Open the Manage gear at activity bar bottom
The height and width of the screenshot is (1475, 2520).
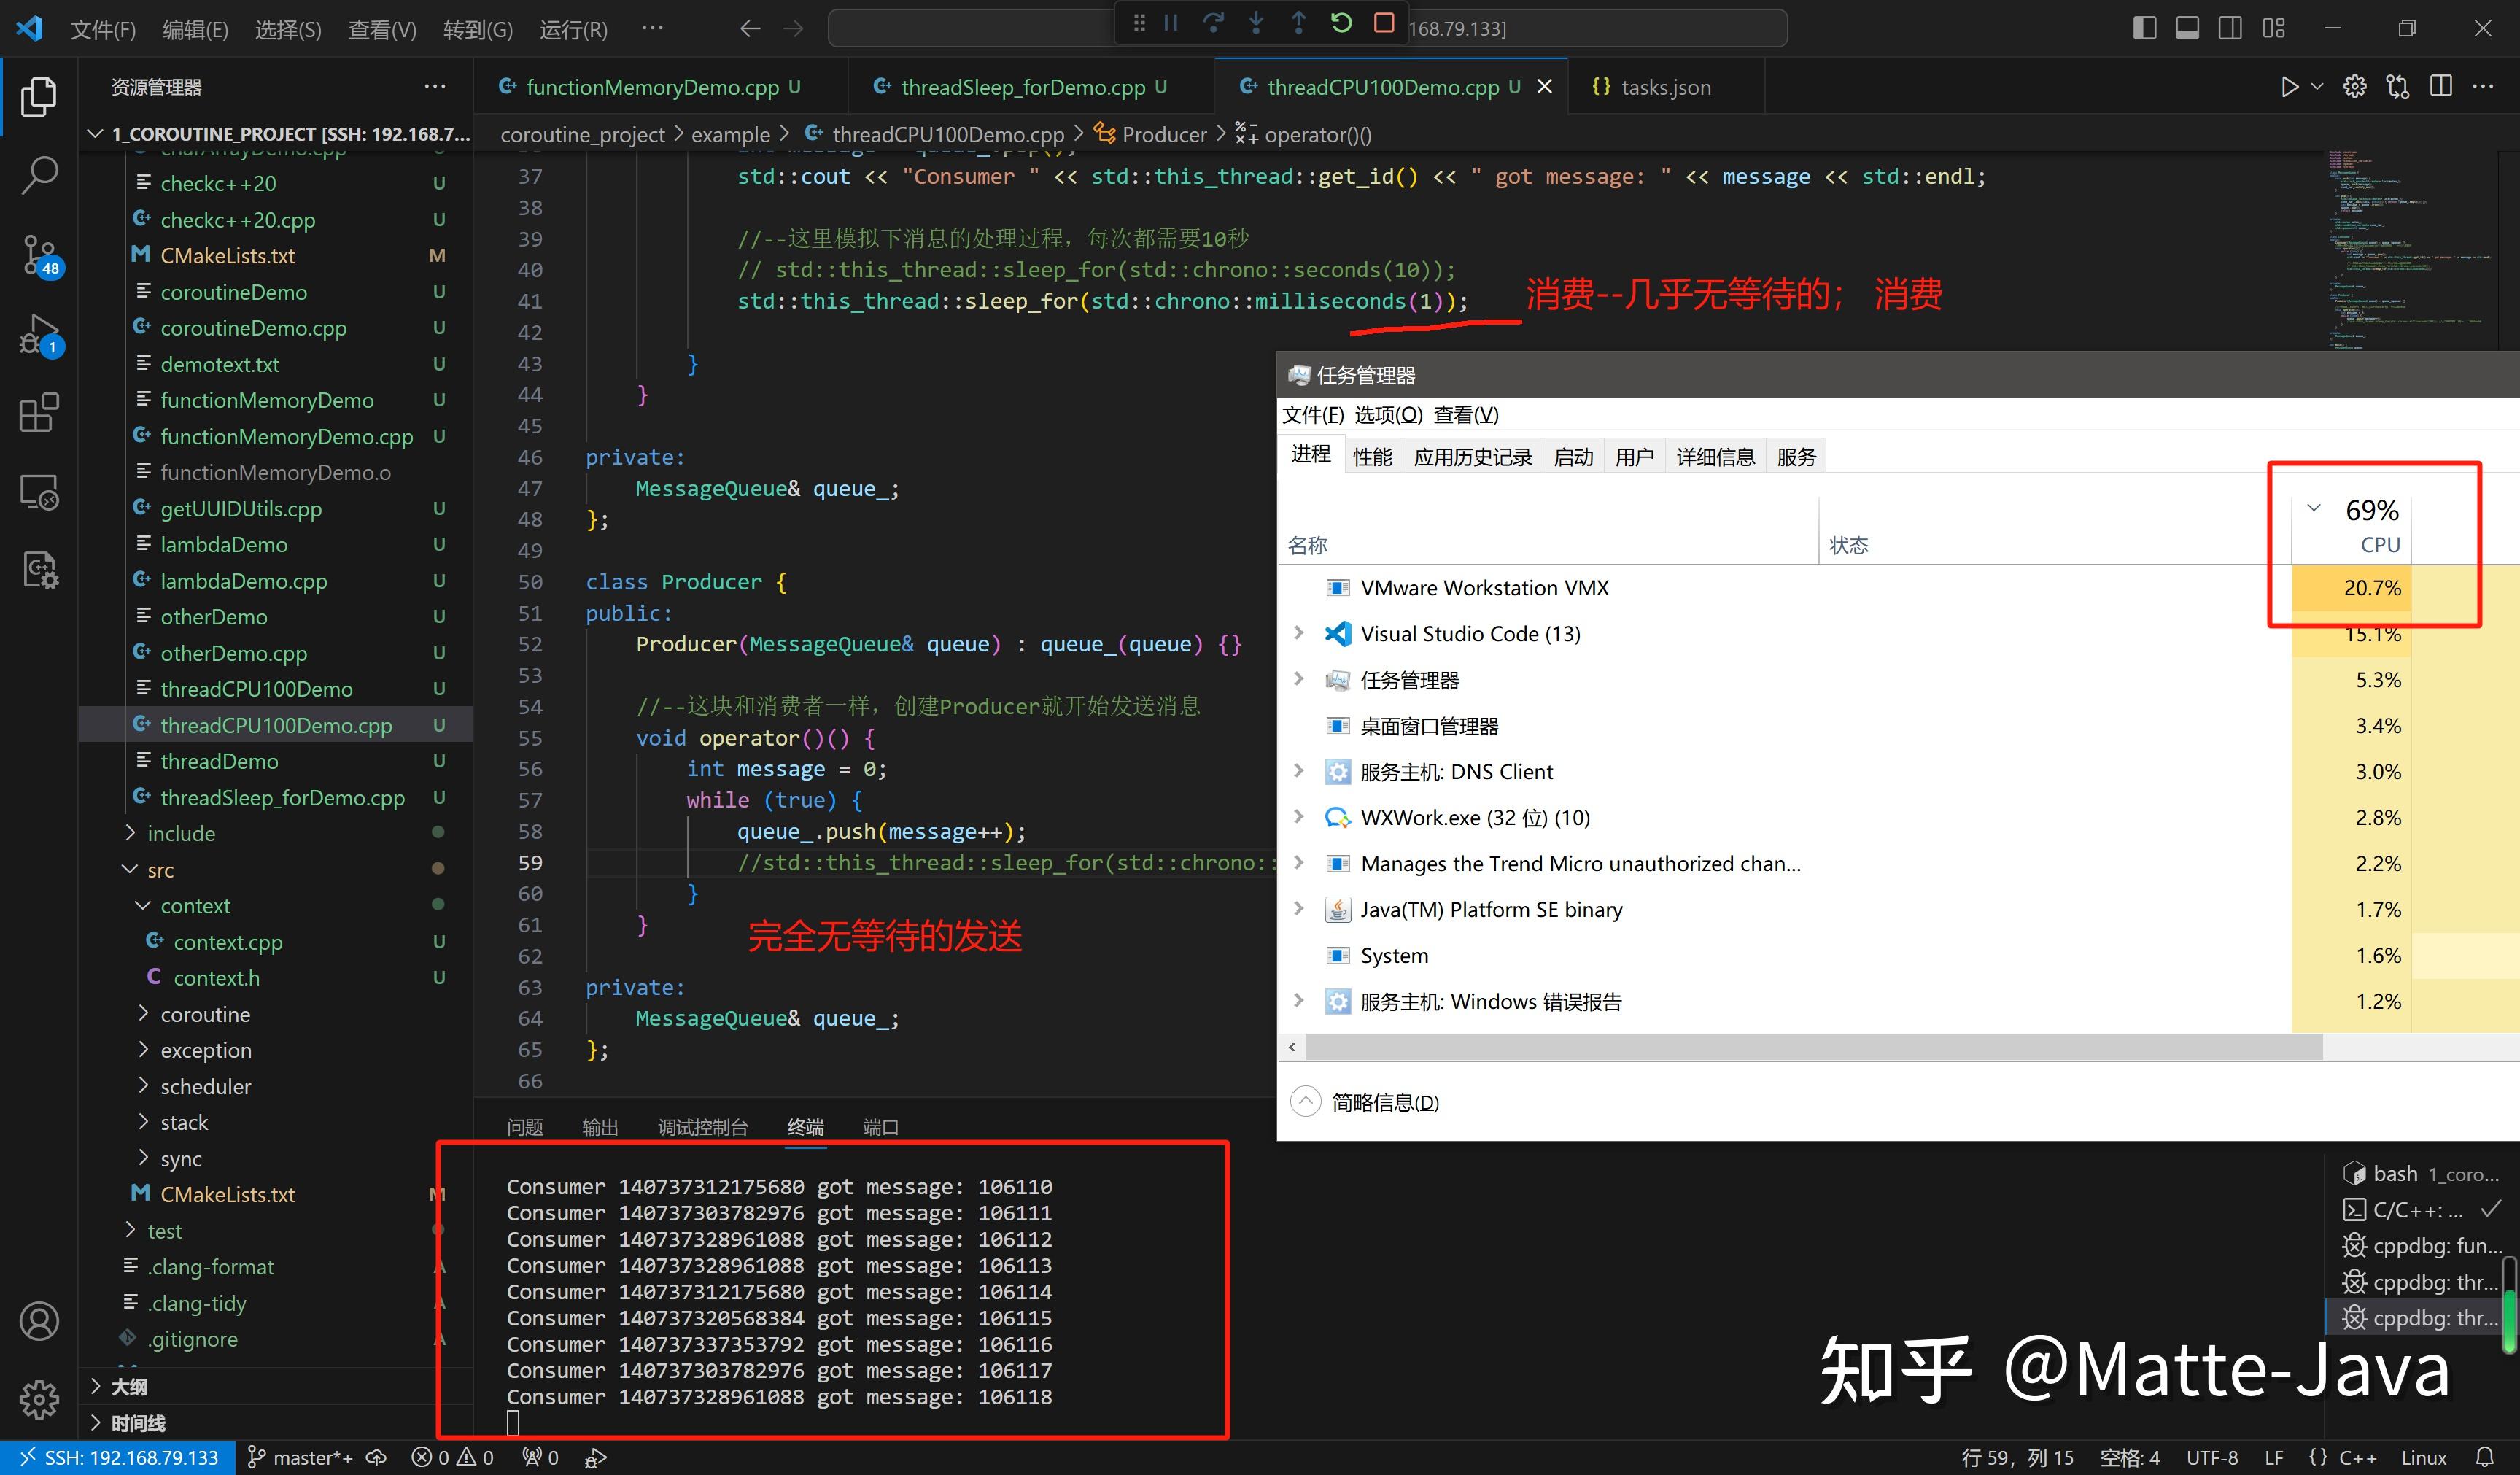[40, 1400]
